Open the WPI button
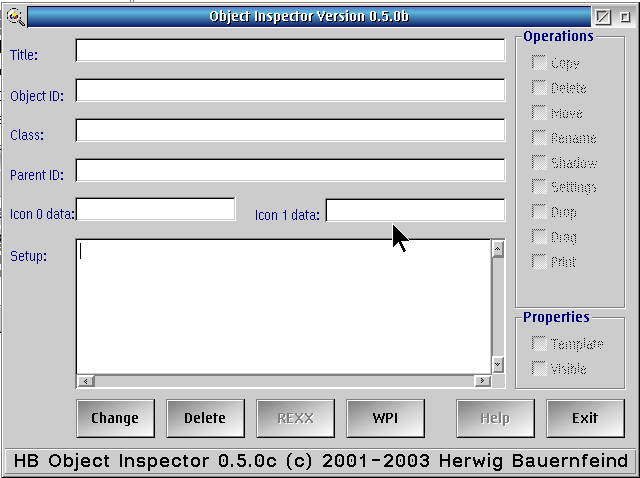Viewport: 640px width, 478px height. tap(385, 418)
